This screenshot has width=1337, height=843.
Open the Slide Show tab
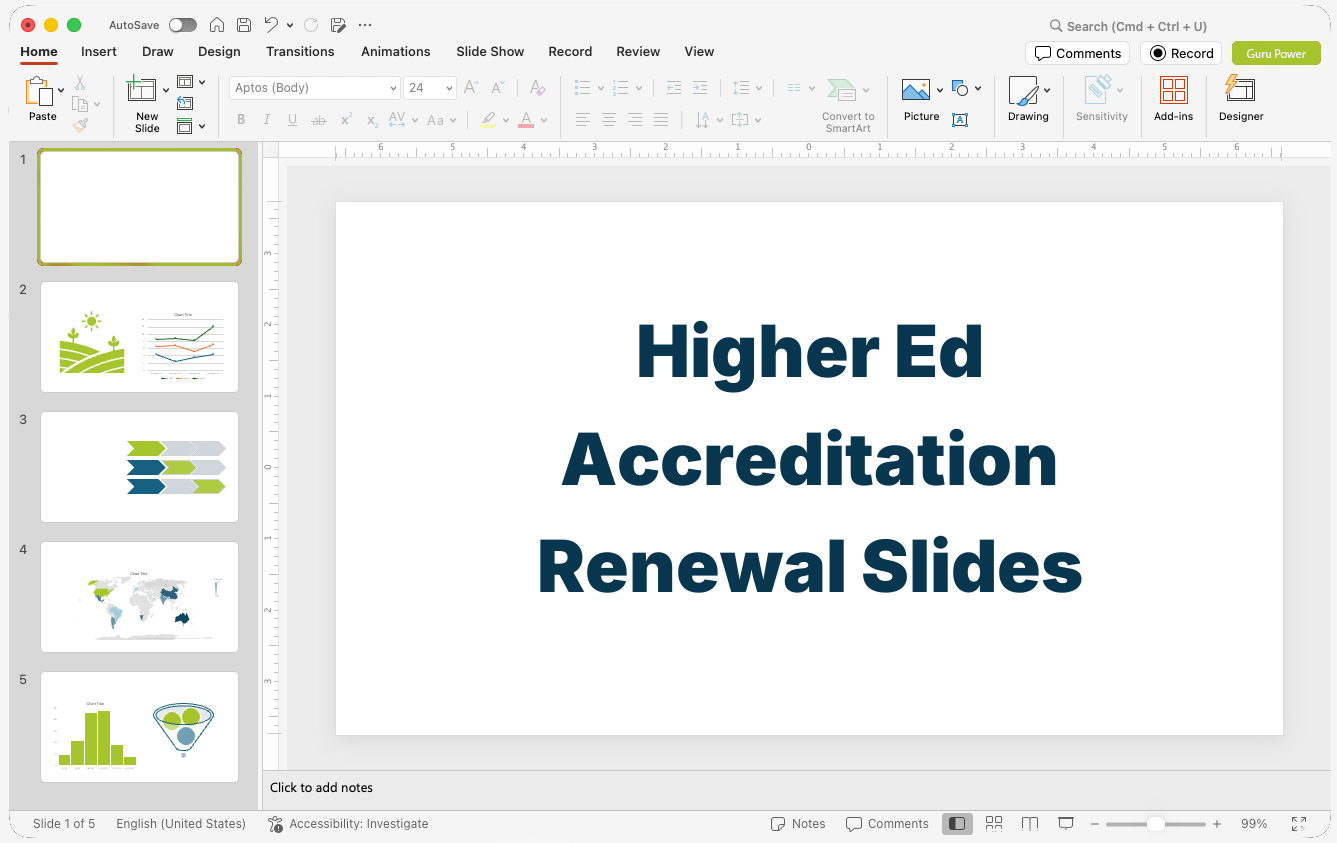pos(490,51)
